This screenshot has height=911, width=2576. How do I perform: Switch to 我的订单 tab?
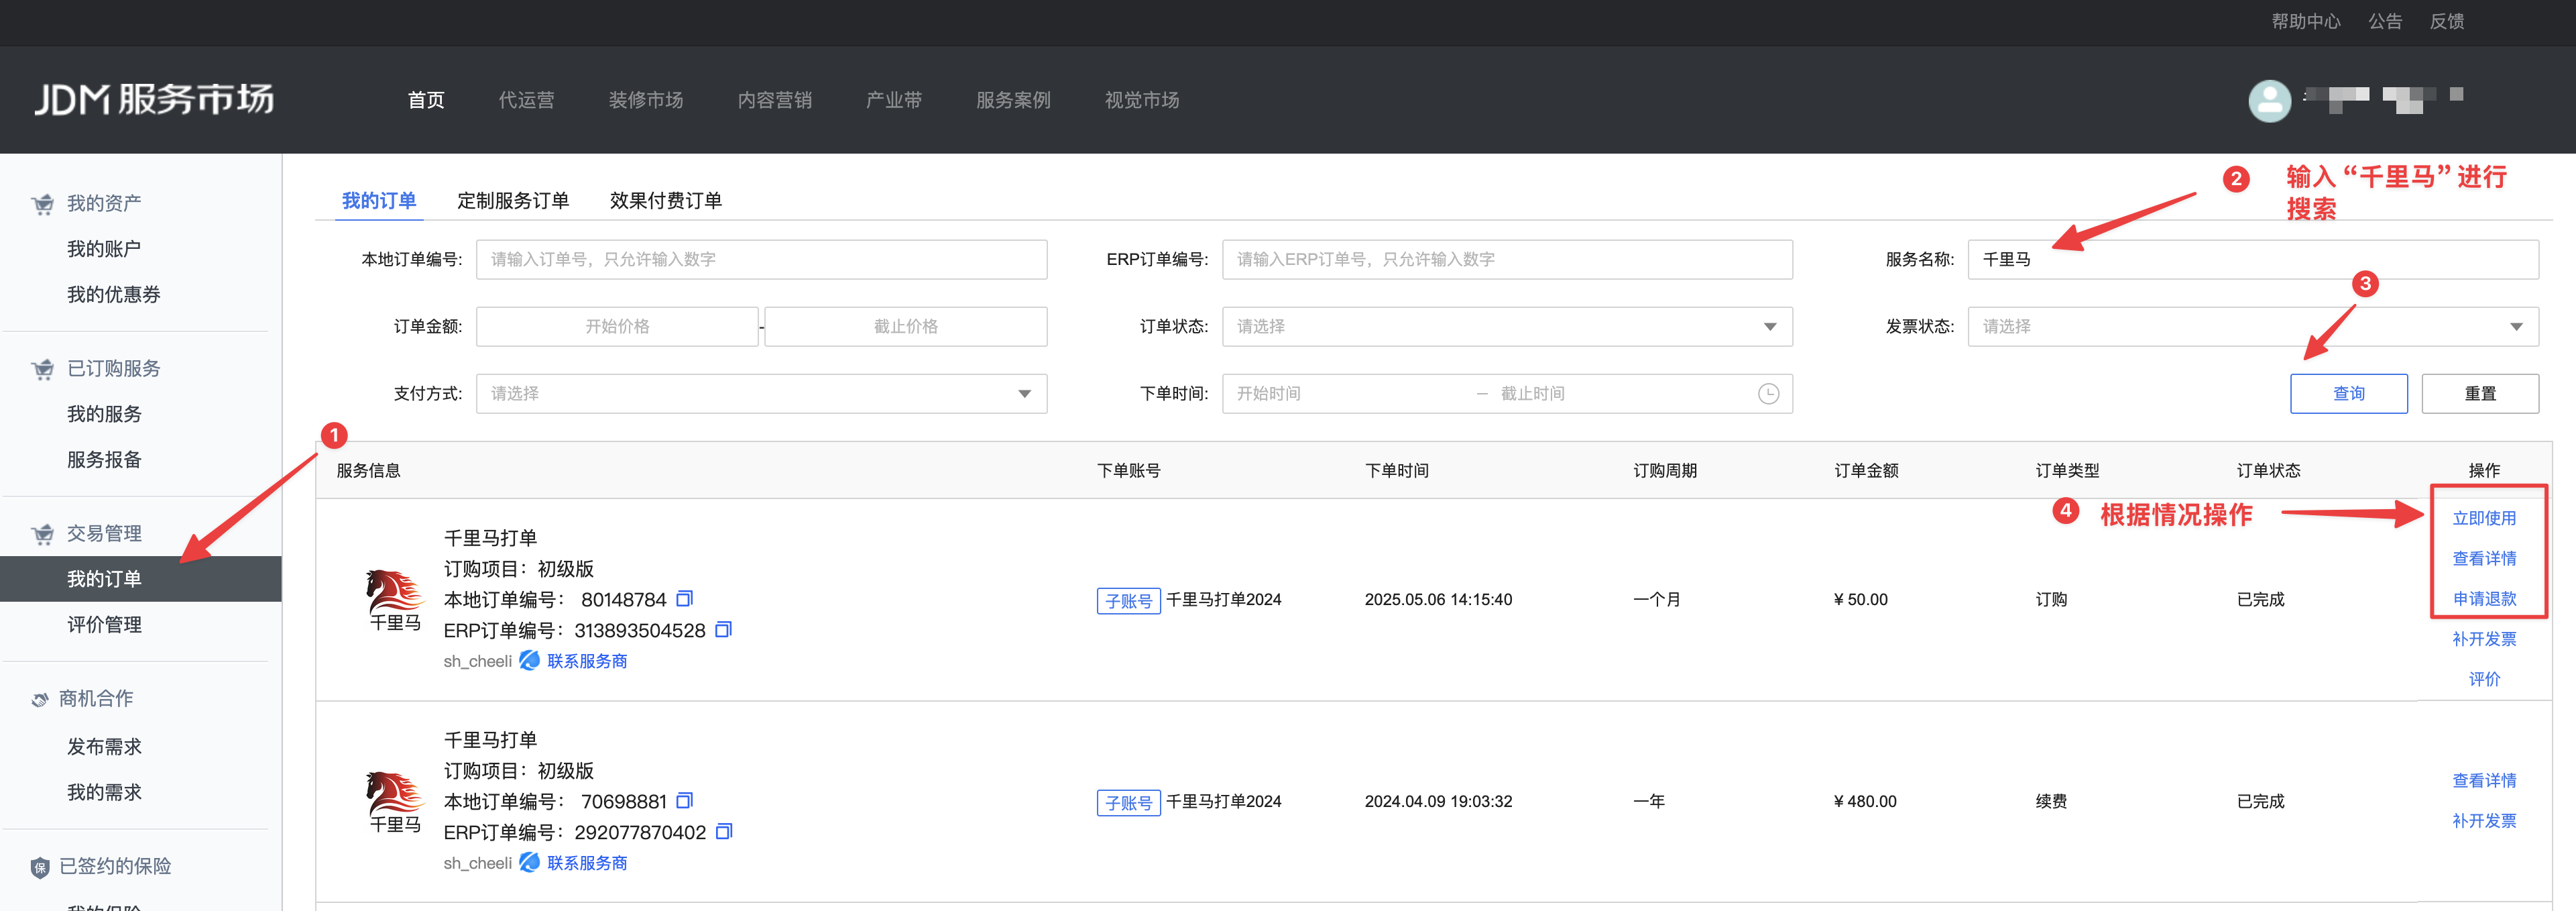pos(379,200)
